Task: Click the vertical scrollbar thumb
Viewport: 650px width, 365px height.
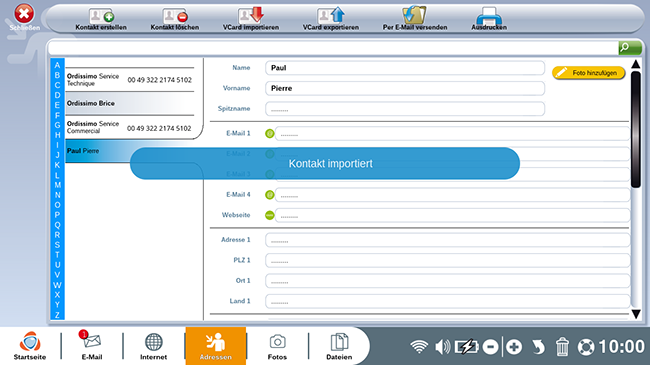Action: click(x=635, y=129)
